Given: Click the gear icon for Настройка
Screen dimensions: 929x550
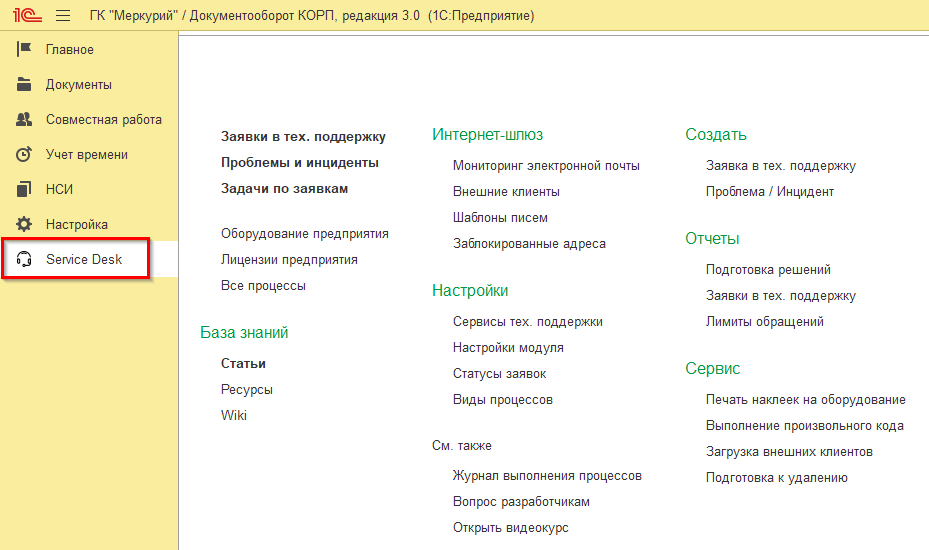Looking at the screenshot, I should point(25,225).
